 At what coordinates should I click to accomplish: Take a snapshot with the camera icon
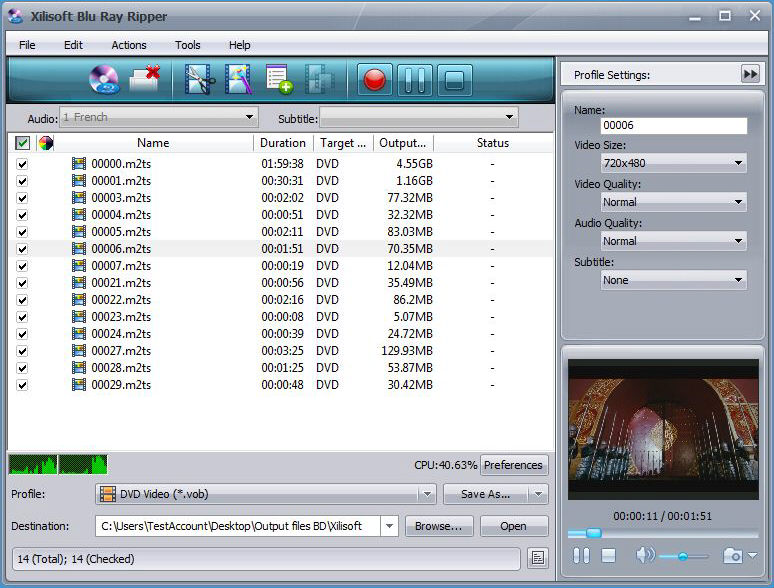click(x=733, y=556)
